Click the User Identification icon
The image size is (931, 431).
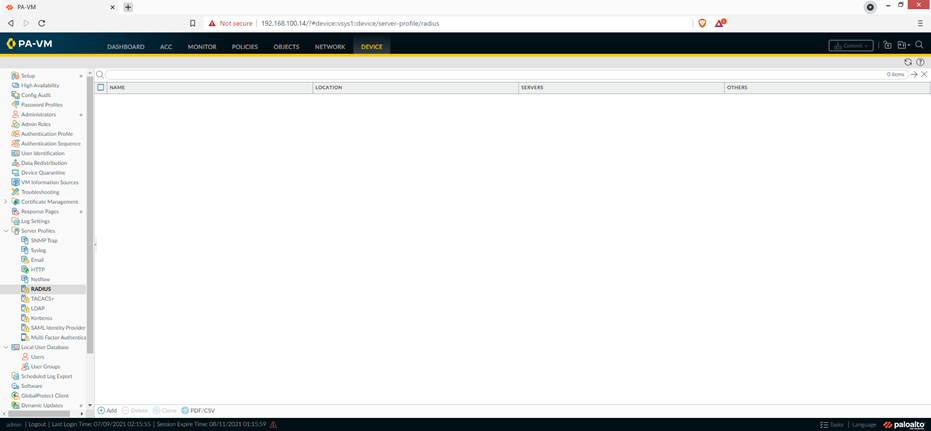click(16, 153)
